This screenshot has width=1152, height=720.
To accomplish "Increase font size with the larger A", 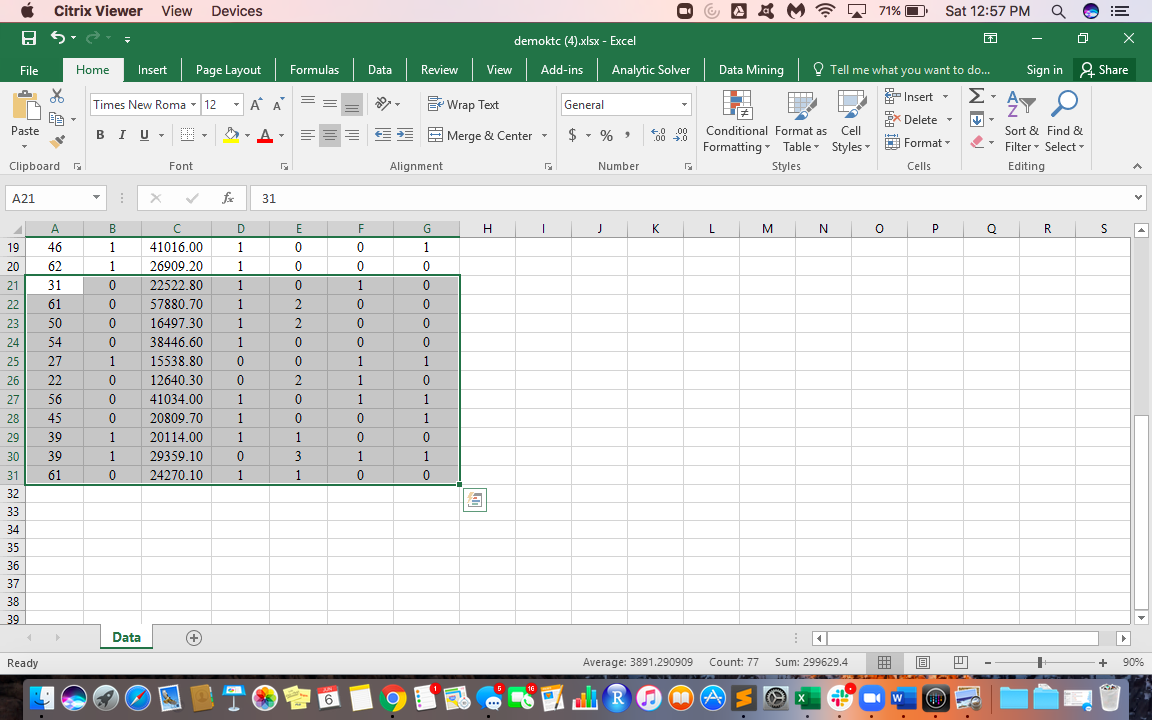I will click(256, 104).
